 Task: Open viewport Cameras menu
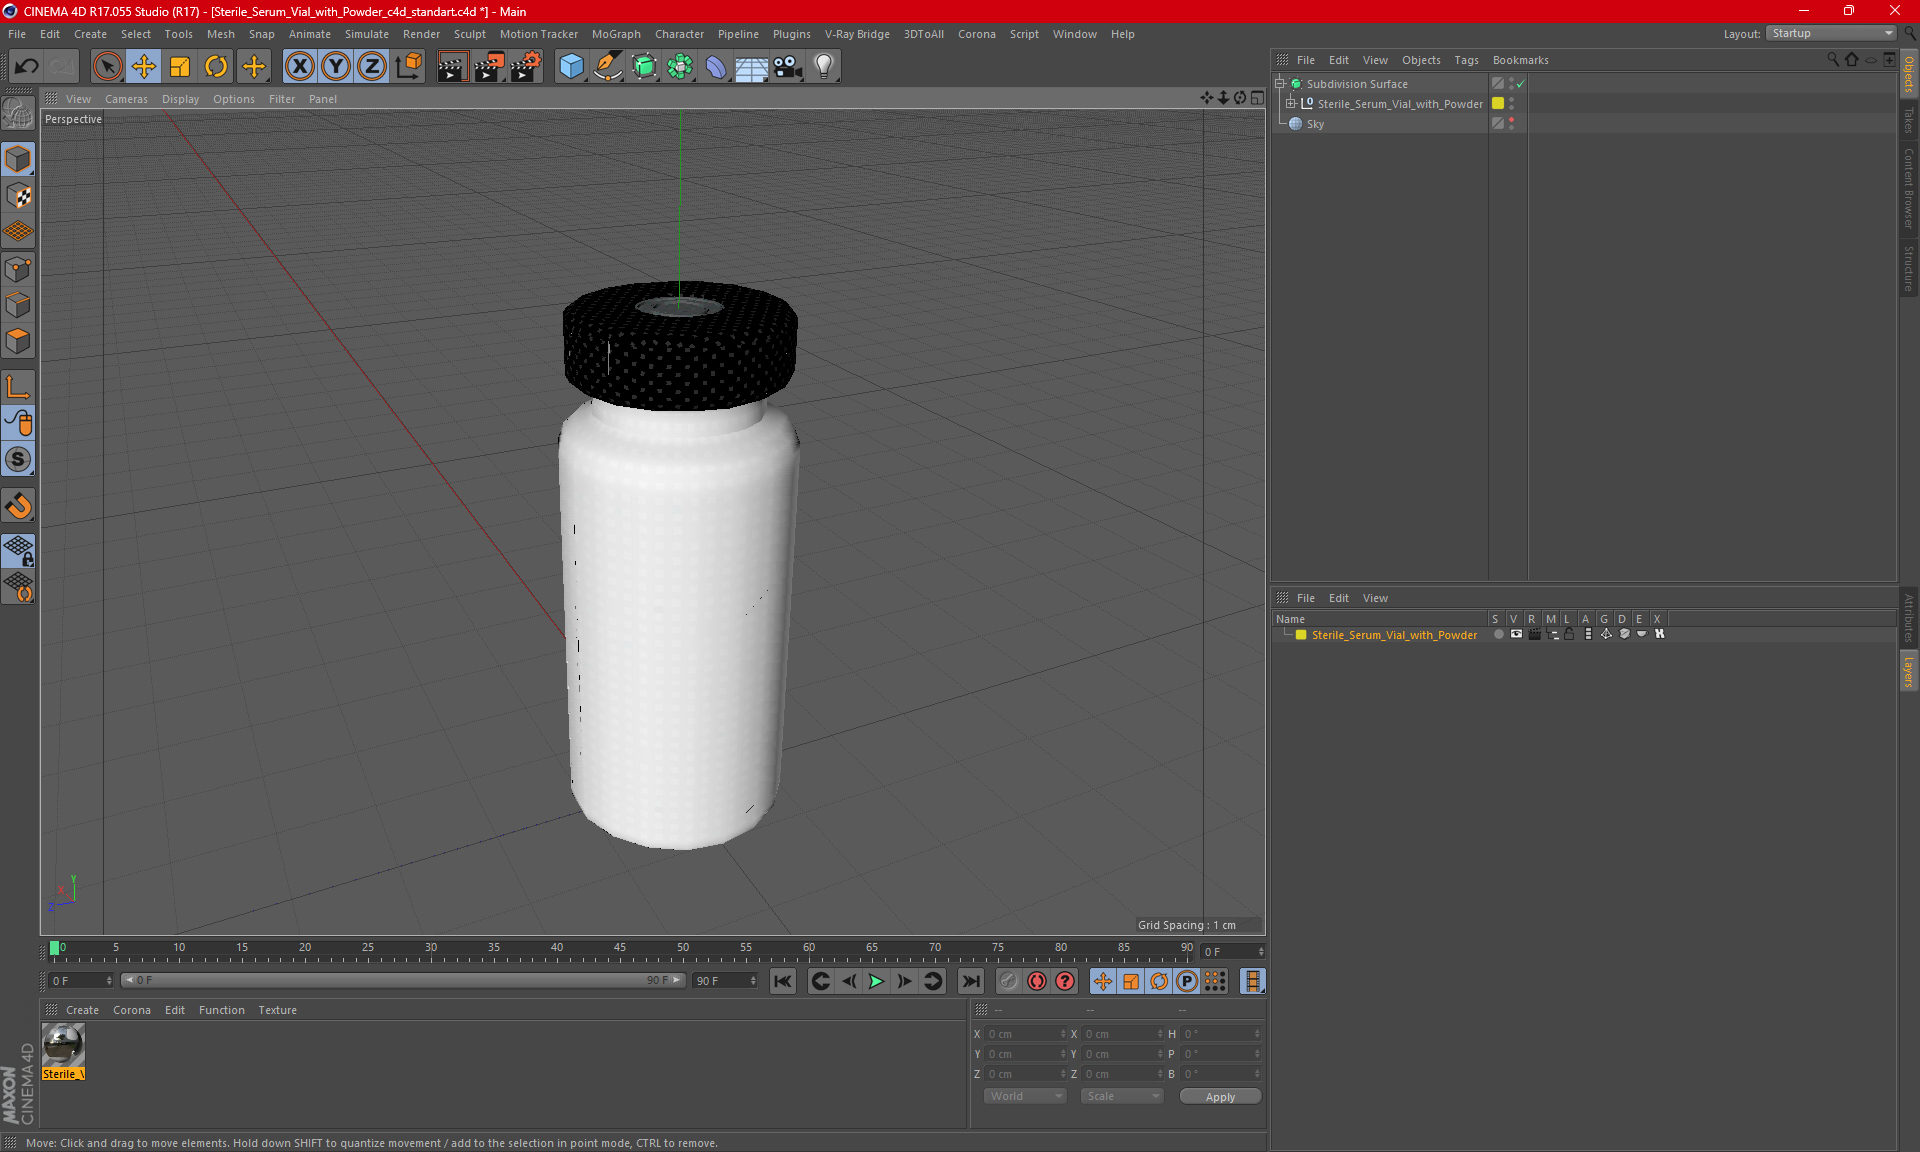(126, 99)
